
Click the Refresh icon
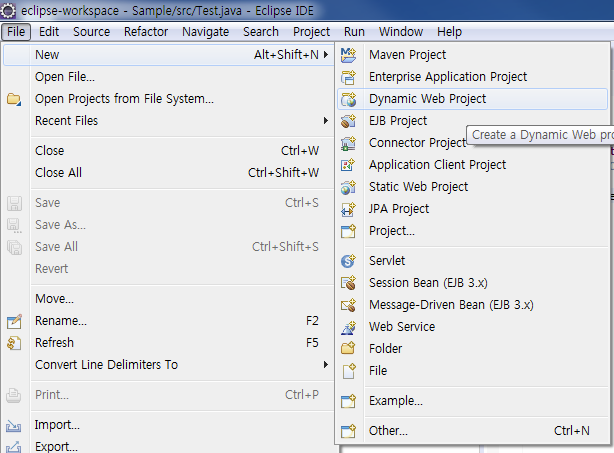pos(14,343)
